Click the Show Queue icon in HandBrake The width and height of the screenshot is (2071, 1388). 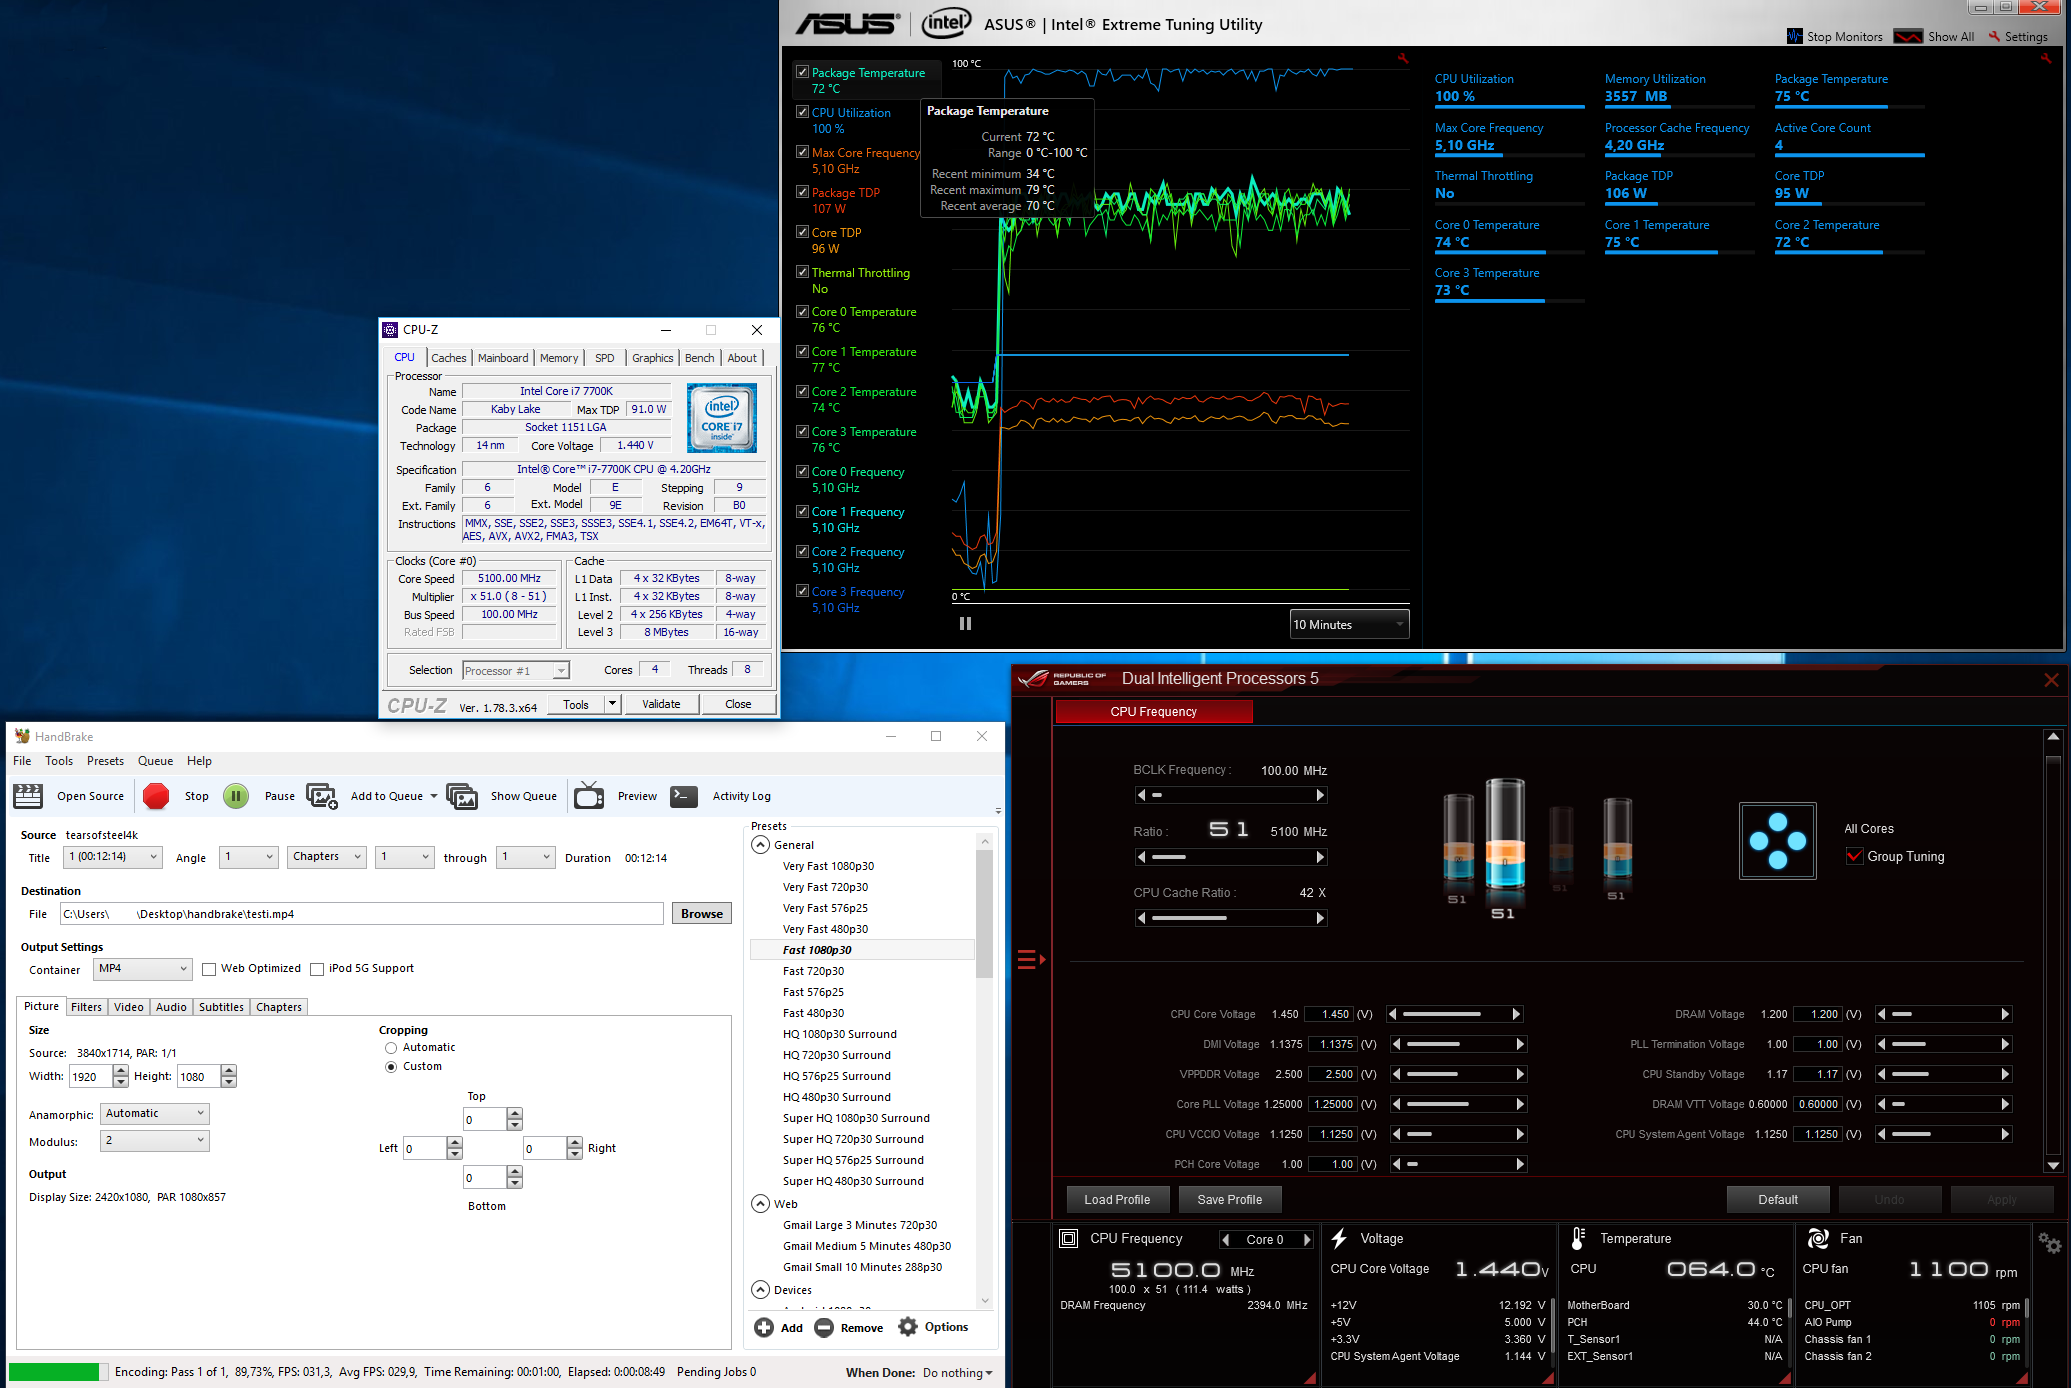click(x=462, y=796)
